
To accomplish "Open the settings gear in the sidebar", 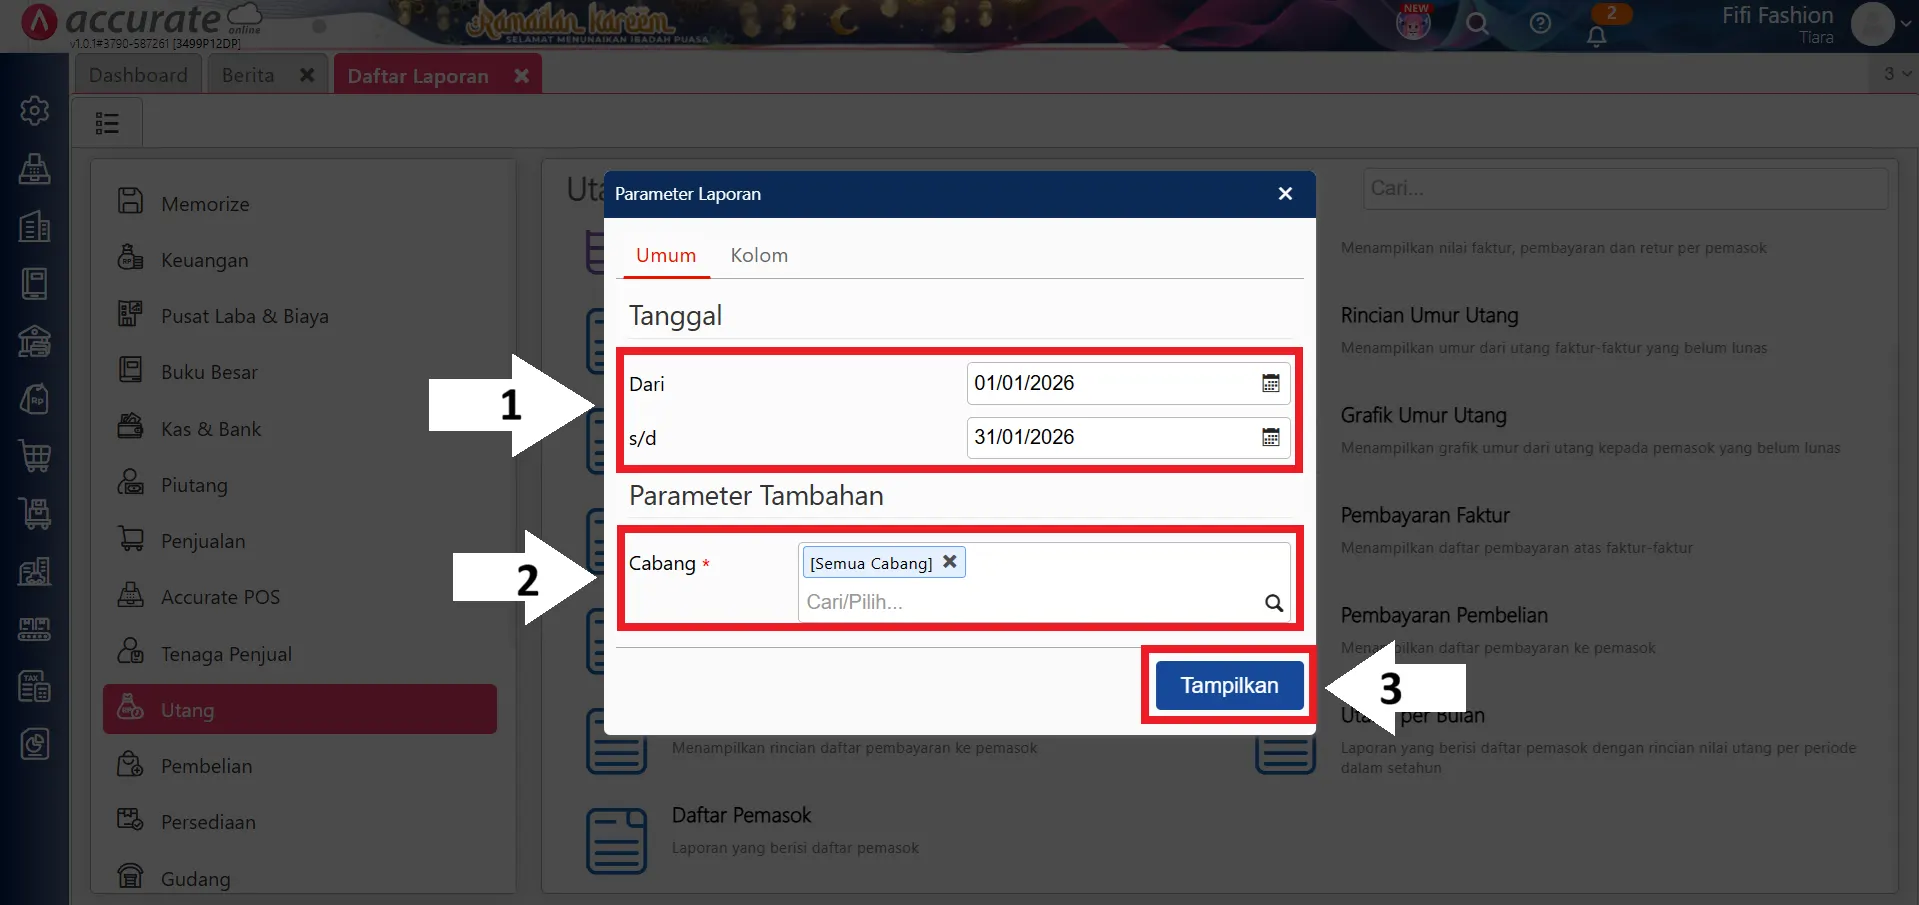I will (x=35, y=110).
